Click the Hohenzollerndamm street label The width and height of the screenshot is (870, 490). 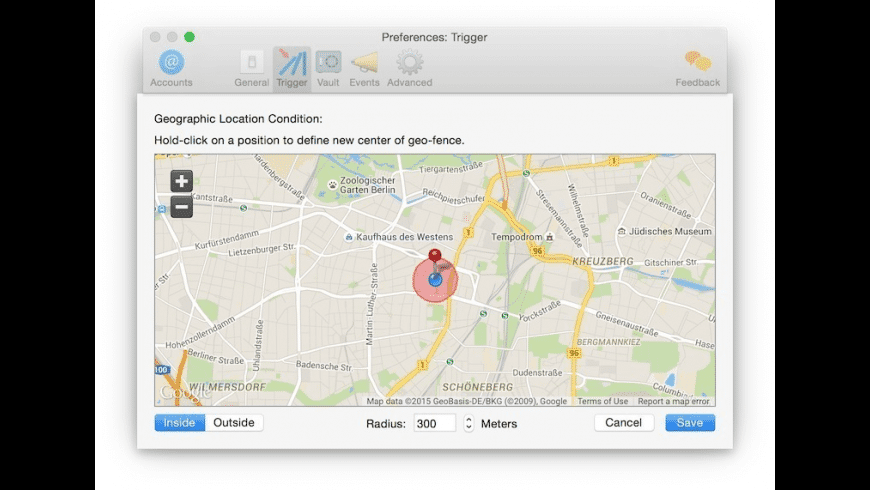(200, 333)
